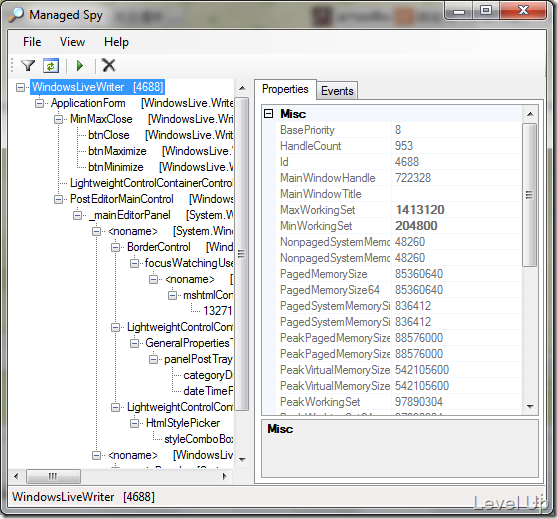Screen dimensions: 558x519
Task: Click the tree vertical scrollbar thumb
Action: (242, 254)
